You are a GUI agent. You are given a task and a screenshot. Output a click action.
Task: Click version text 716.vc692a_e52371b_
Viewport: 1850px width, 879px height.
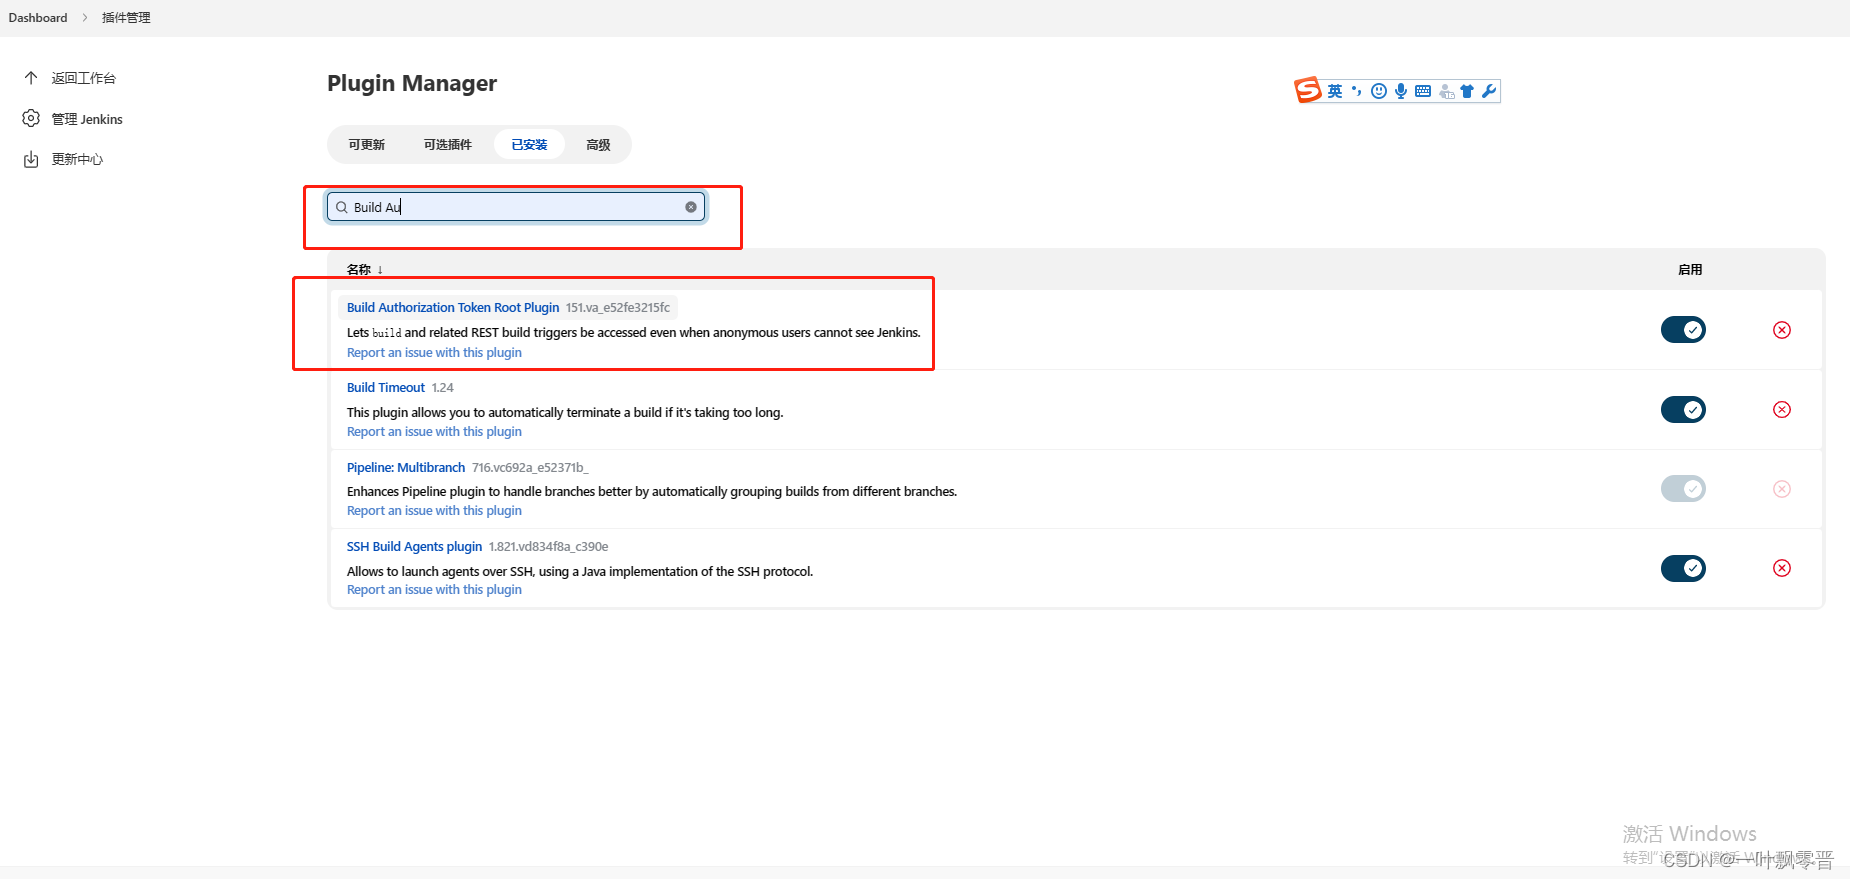530,468
